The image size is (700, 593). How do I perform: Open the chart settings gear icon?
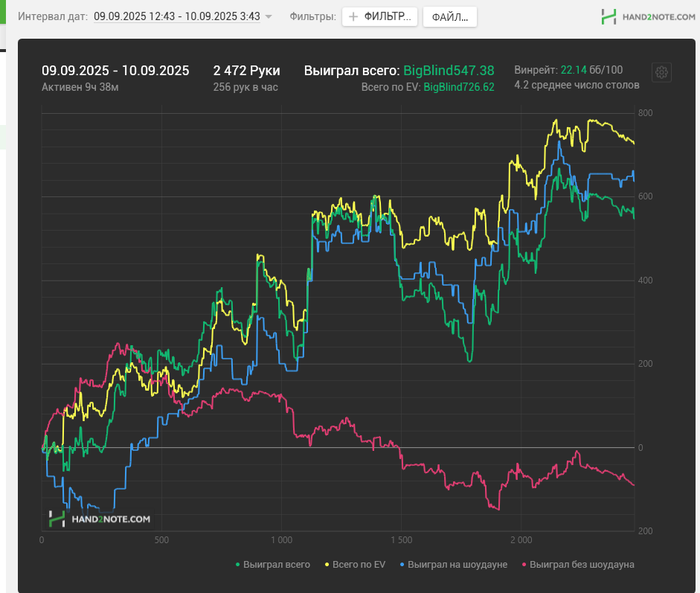(662, 72)
